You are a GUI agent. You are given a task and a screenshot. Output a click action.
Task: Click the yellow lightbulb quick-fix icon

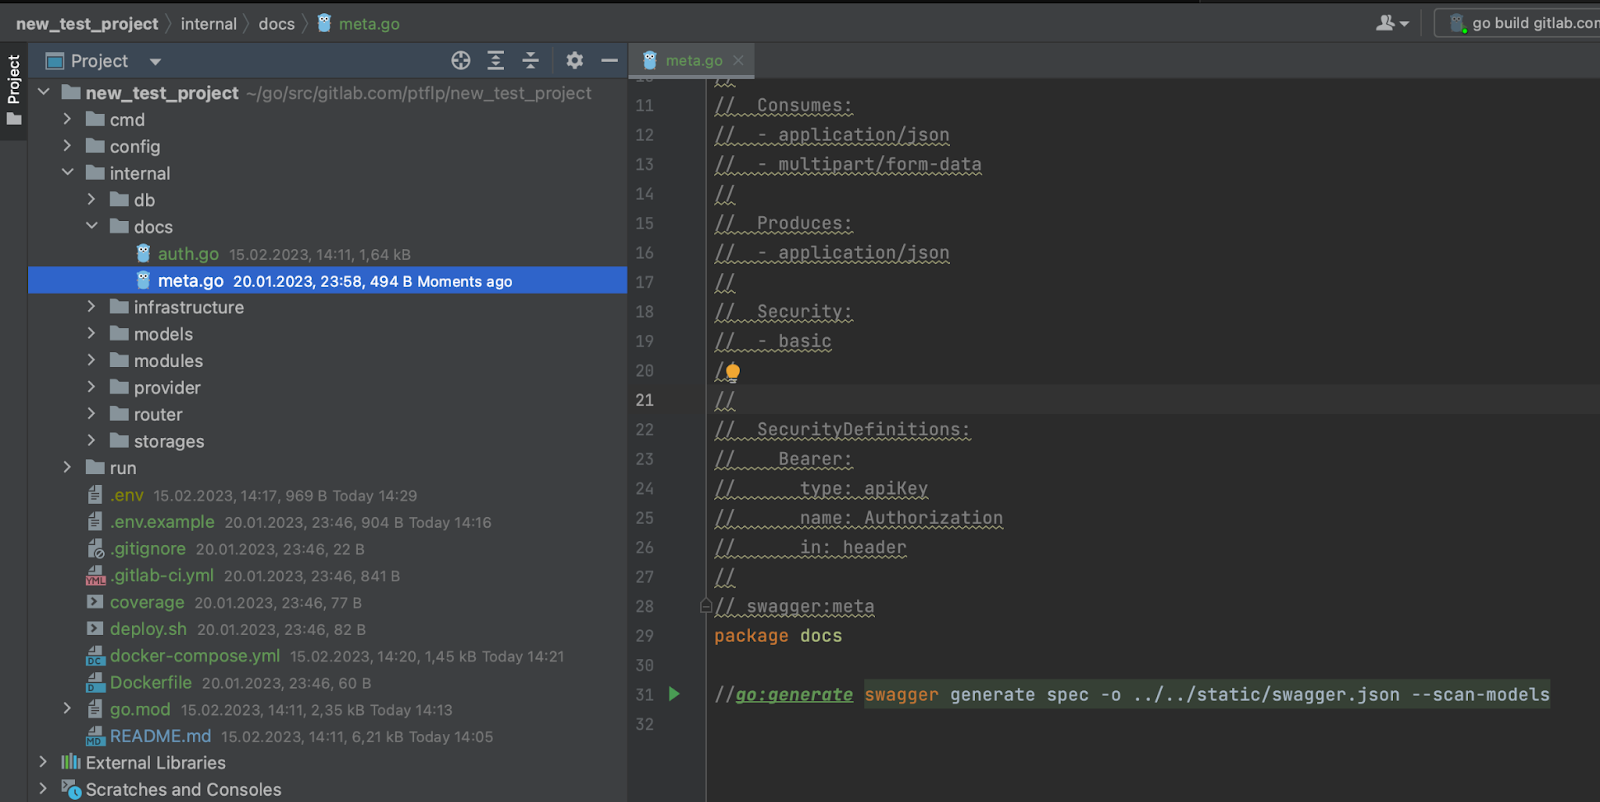pos(733,372)
